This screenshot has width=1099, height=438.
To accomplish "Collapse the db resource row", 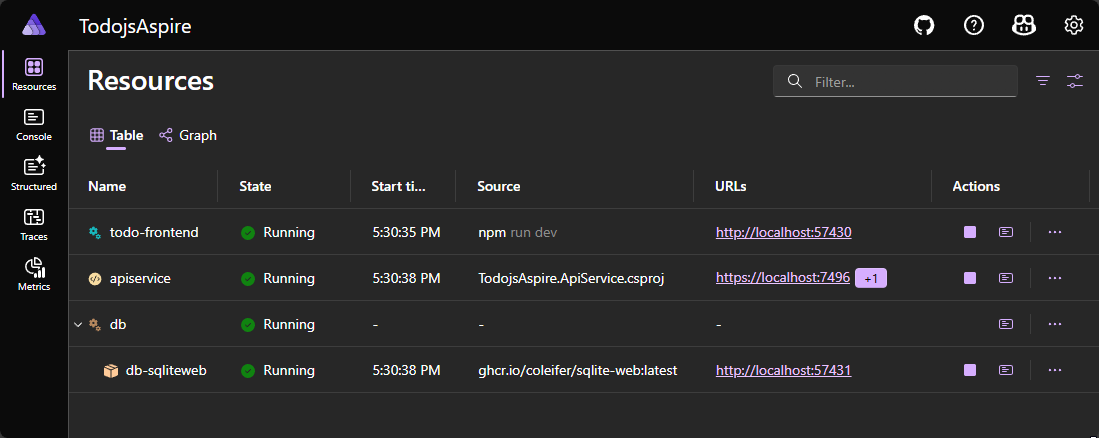I will click(x=78, y=324).
